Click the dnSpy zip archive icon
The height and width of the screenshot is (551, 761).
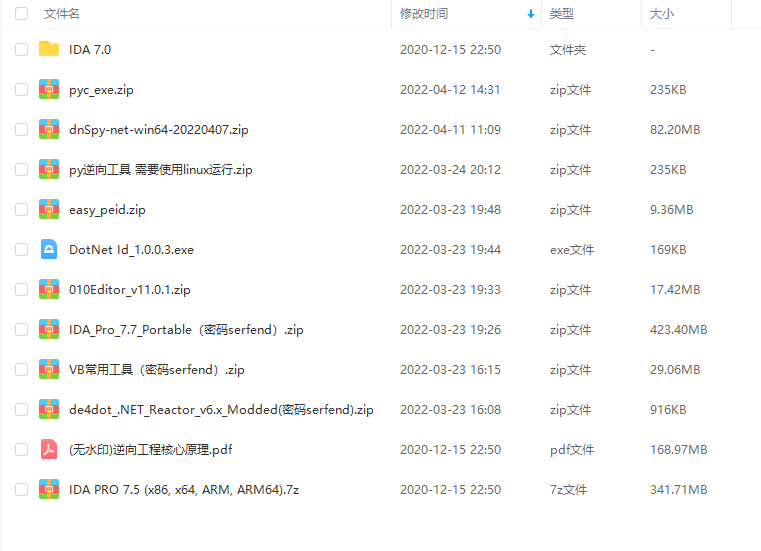(49, 129)
